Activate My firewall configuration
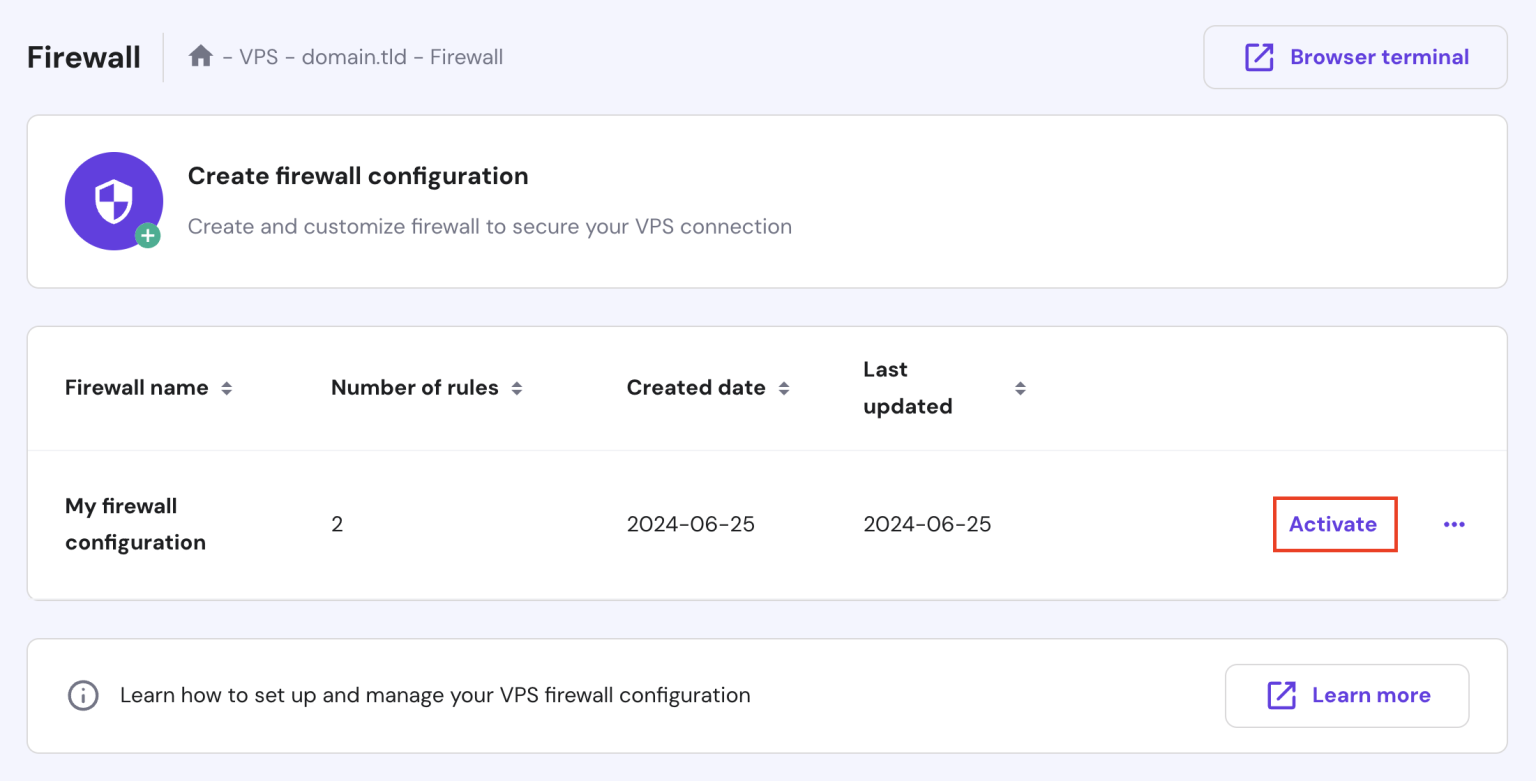This screenshot has height=781, width=1536. click(1334, 524)
